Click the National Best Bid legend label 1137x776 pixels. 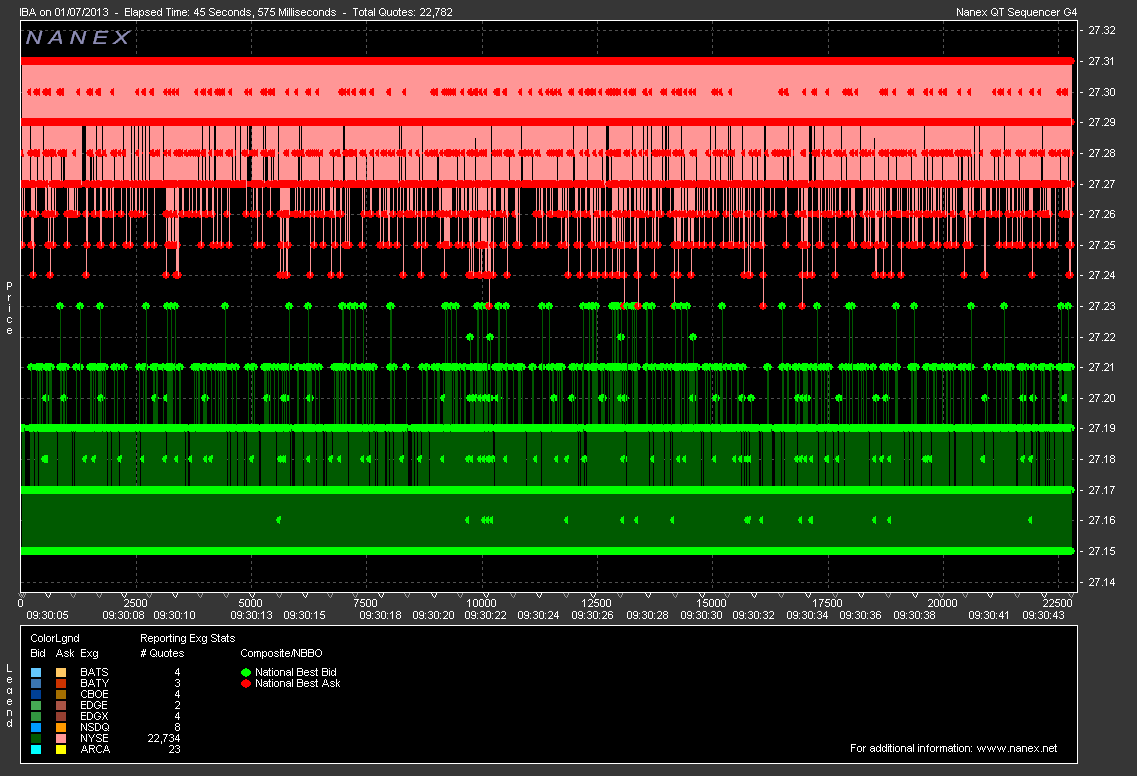[296, 672]
